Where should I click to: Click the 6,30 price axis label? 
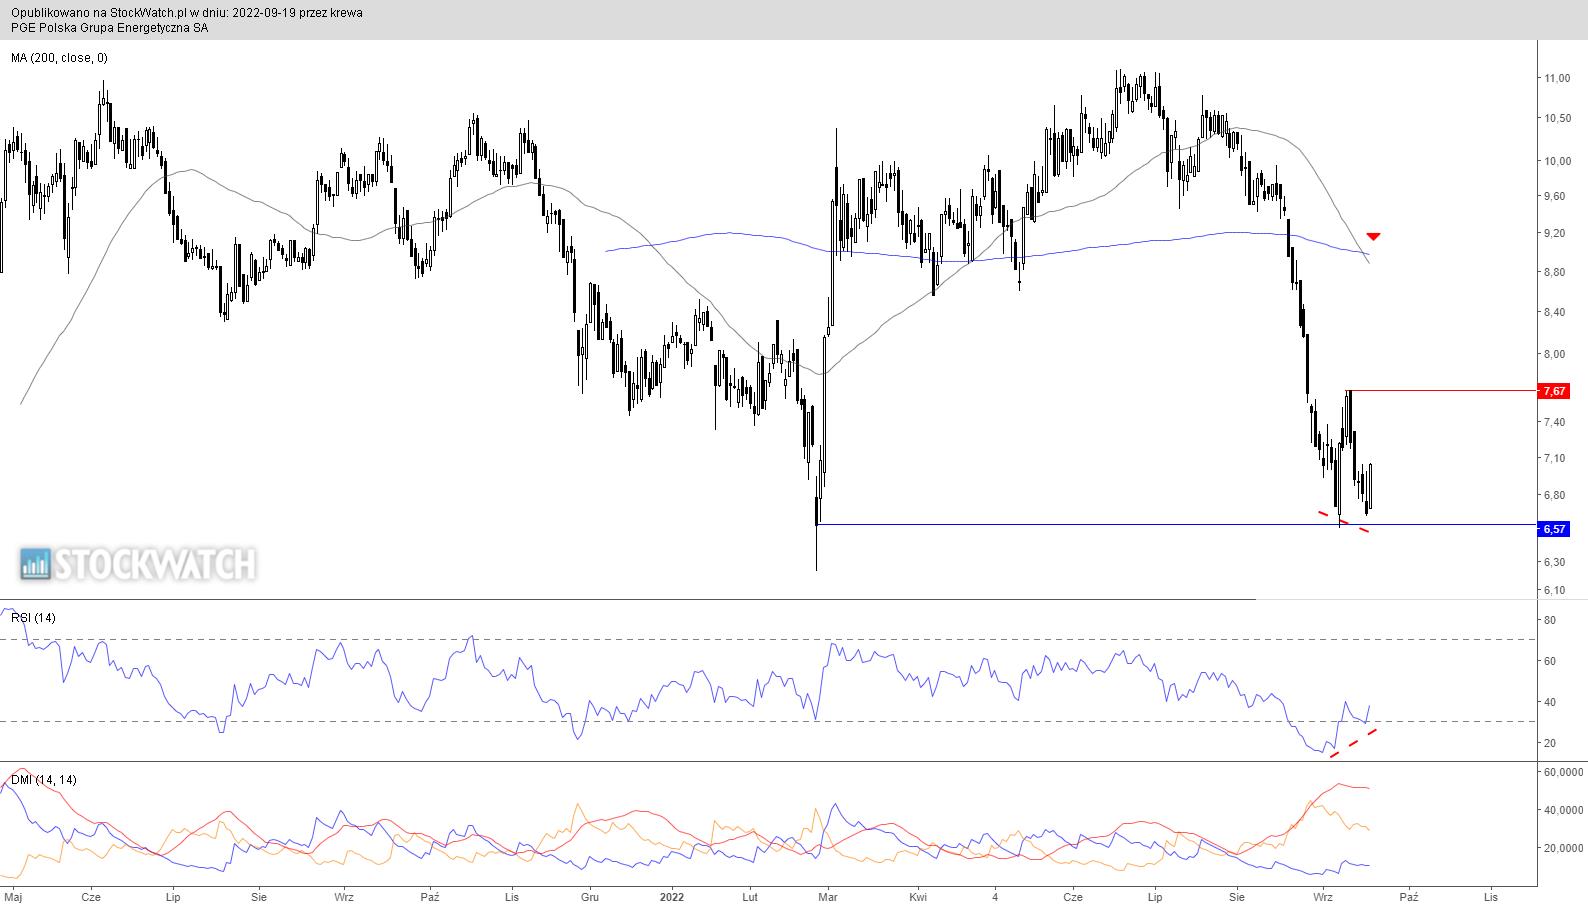(1556, 563)
